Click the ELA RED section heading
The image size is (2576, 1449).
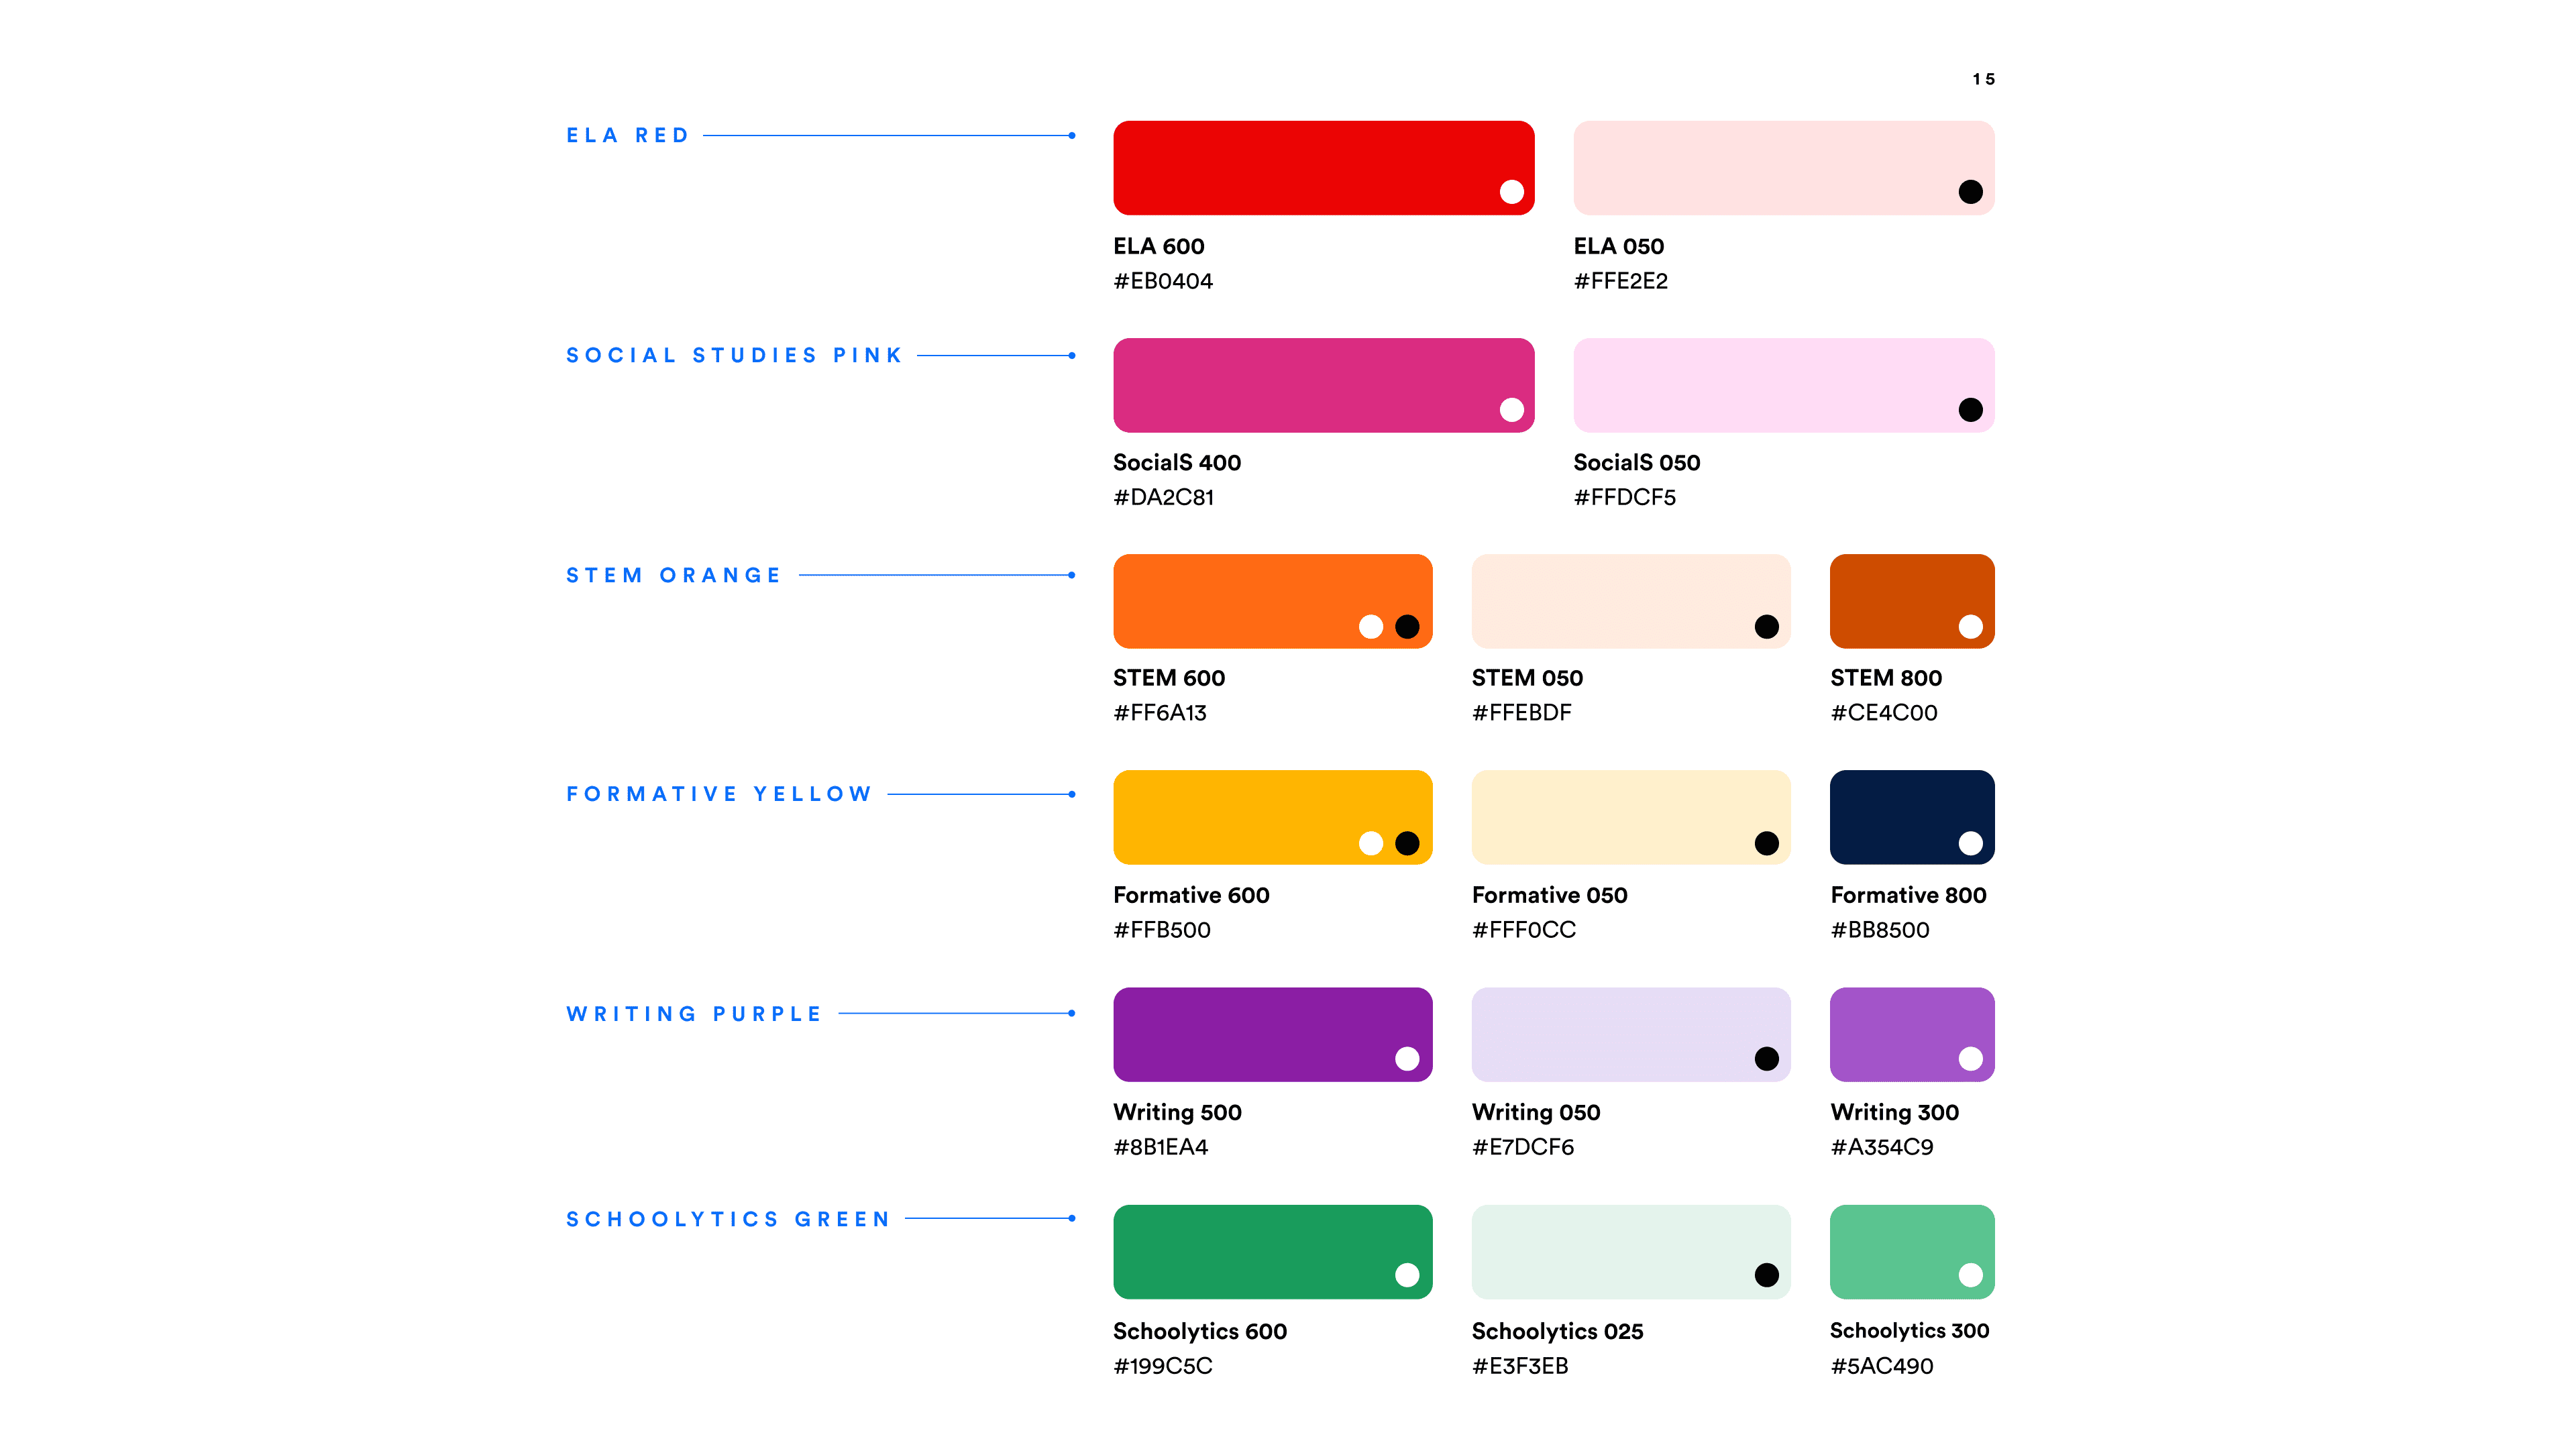628,135
